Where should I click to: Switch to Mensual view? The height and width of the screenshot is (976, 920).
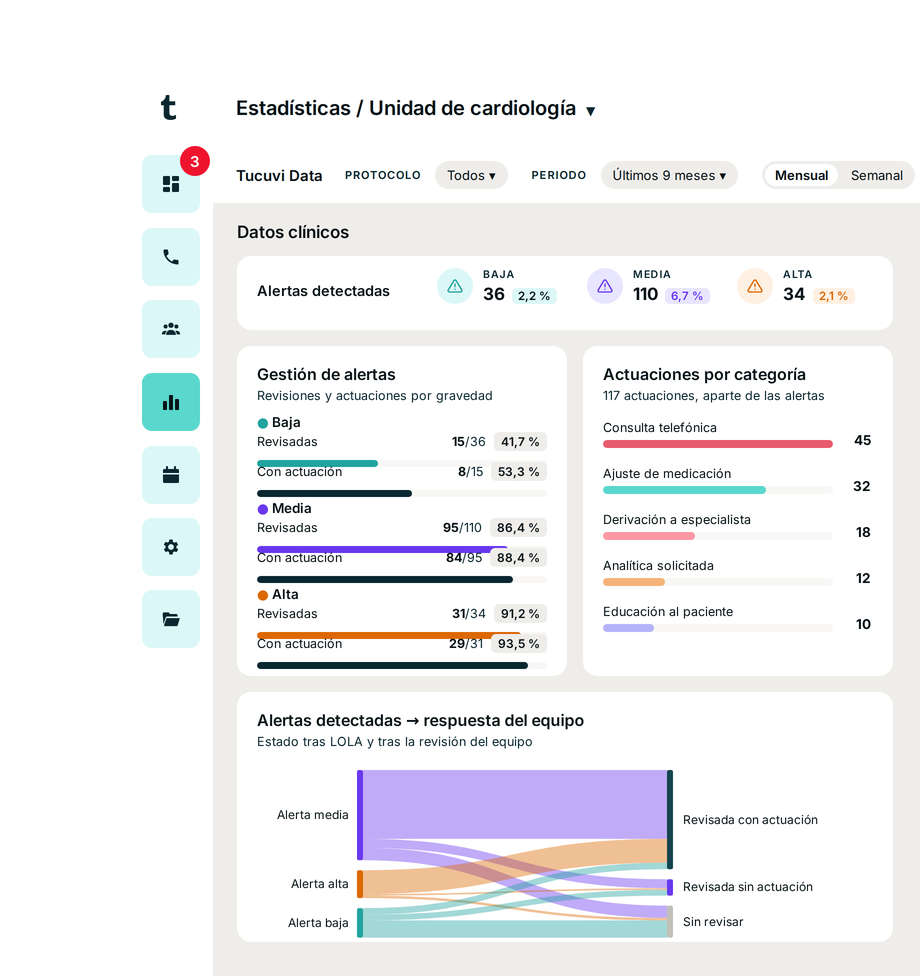click(801, 176)
